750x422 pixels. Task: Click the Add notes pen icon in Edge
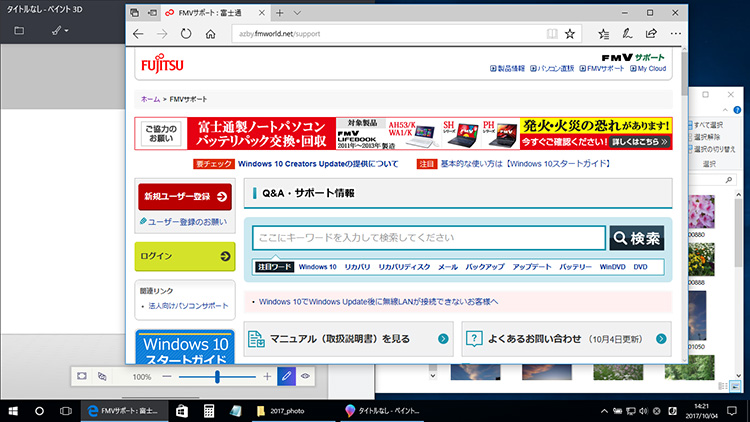coord(625,33)
